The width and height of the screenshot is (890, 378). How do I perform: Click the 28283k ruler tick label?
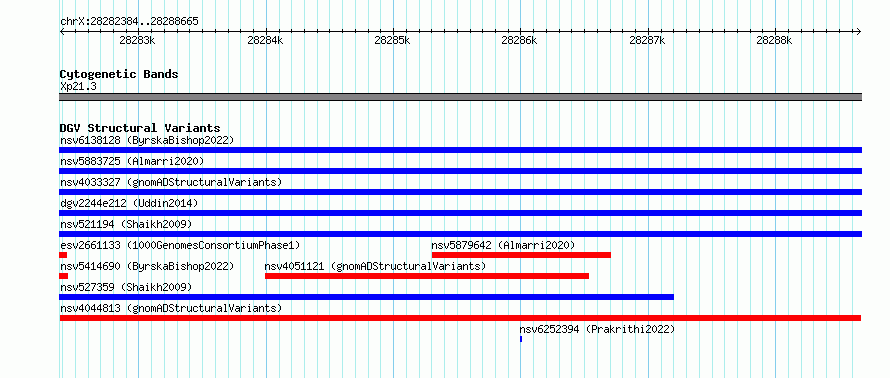pyautogui.click(x=137, y=40)
